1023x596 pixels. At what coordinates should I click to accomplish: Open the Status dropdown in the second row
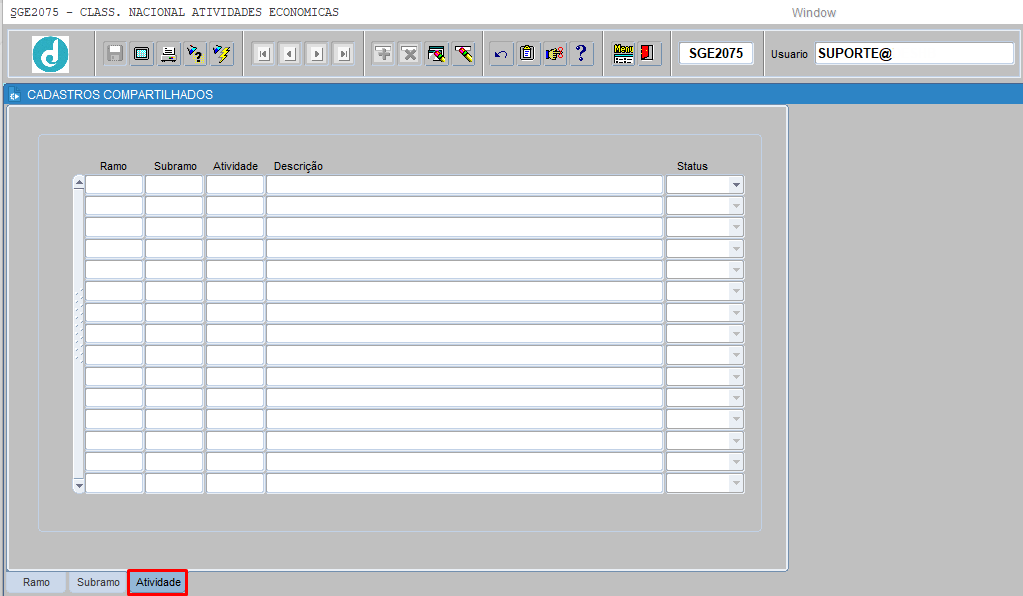tap(736, 206)
